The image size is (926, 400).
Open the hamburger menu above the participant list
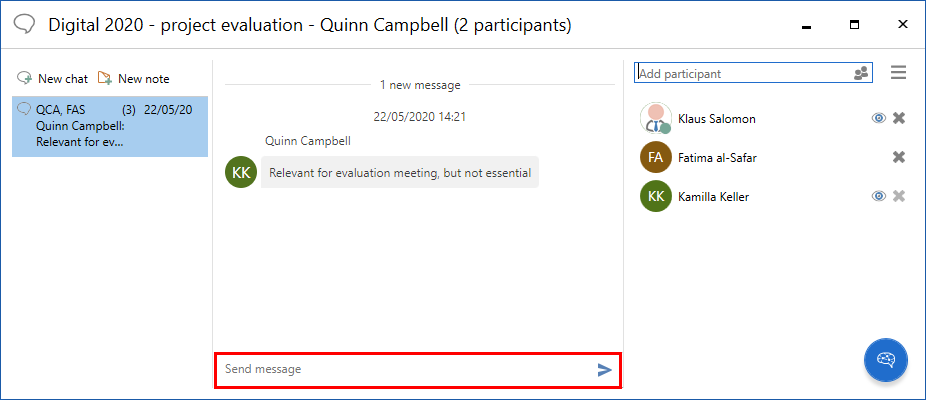[898, 73]
